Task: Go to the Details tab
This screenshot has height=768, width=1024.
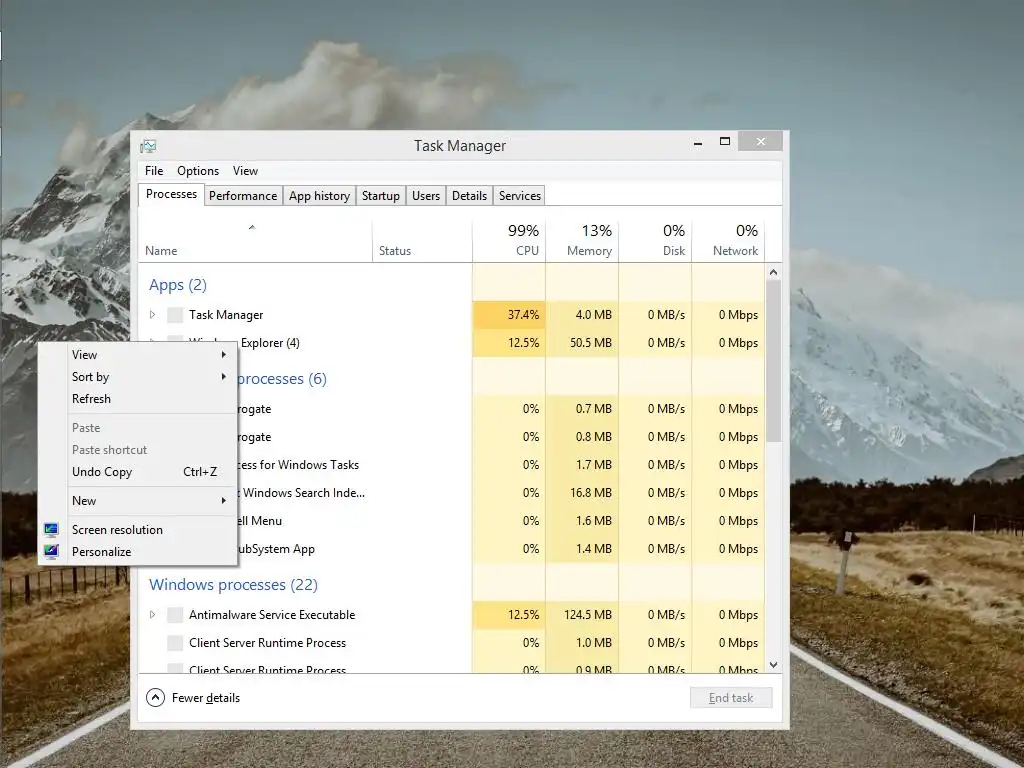Action: coord(470,196)
